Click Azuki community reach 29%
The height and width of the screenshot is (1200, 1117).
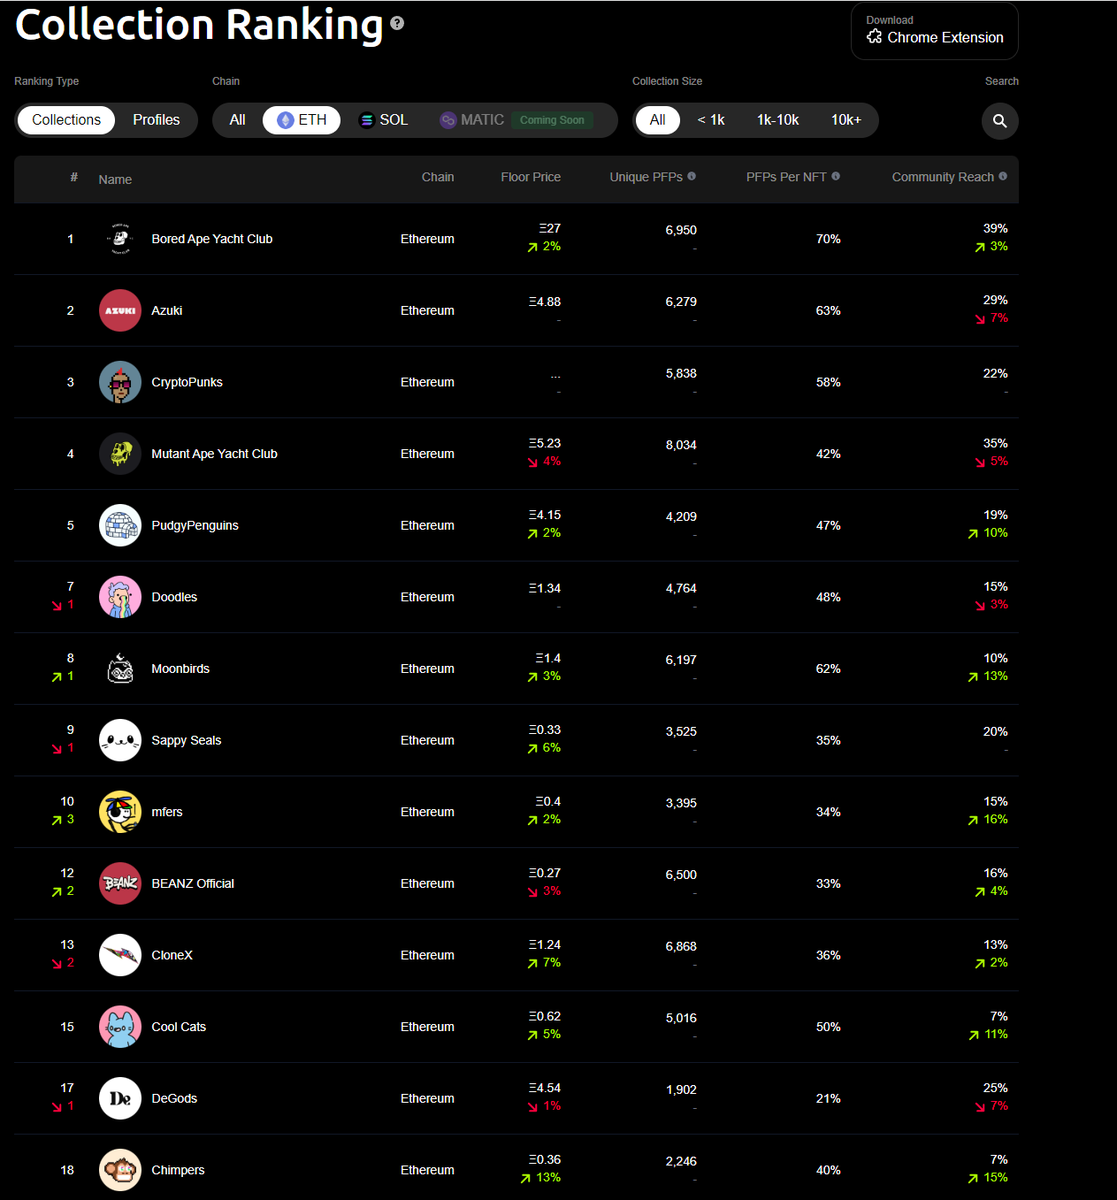coord(995,300)
